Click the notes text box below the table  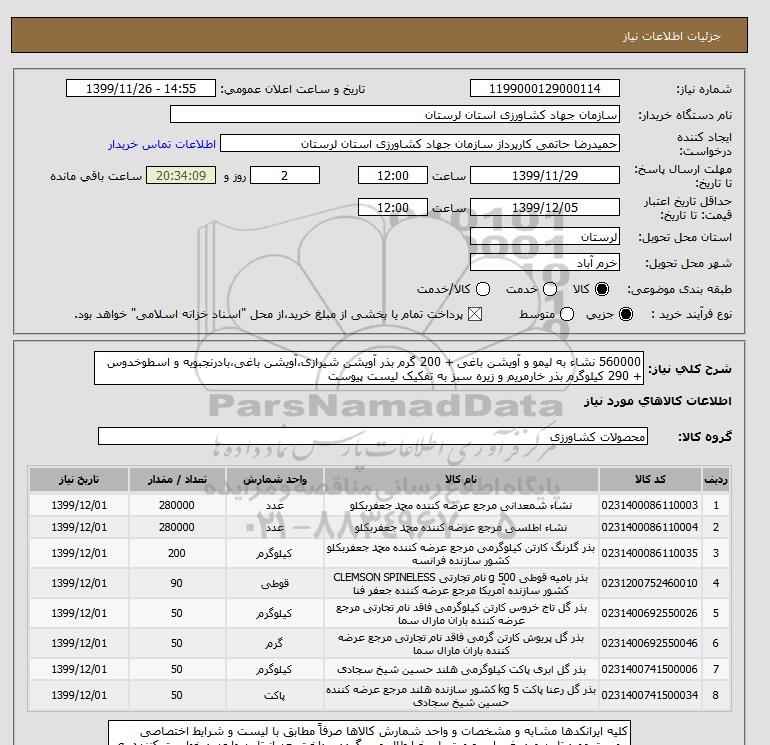click(x=369, y=733)
